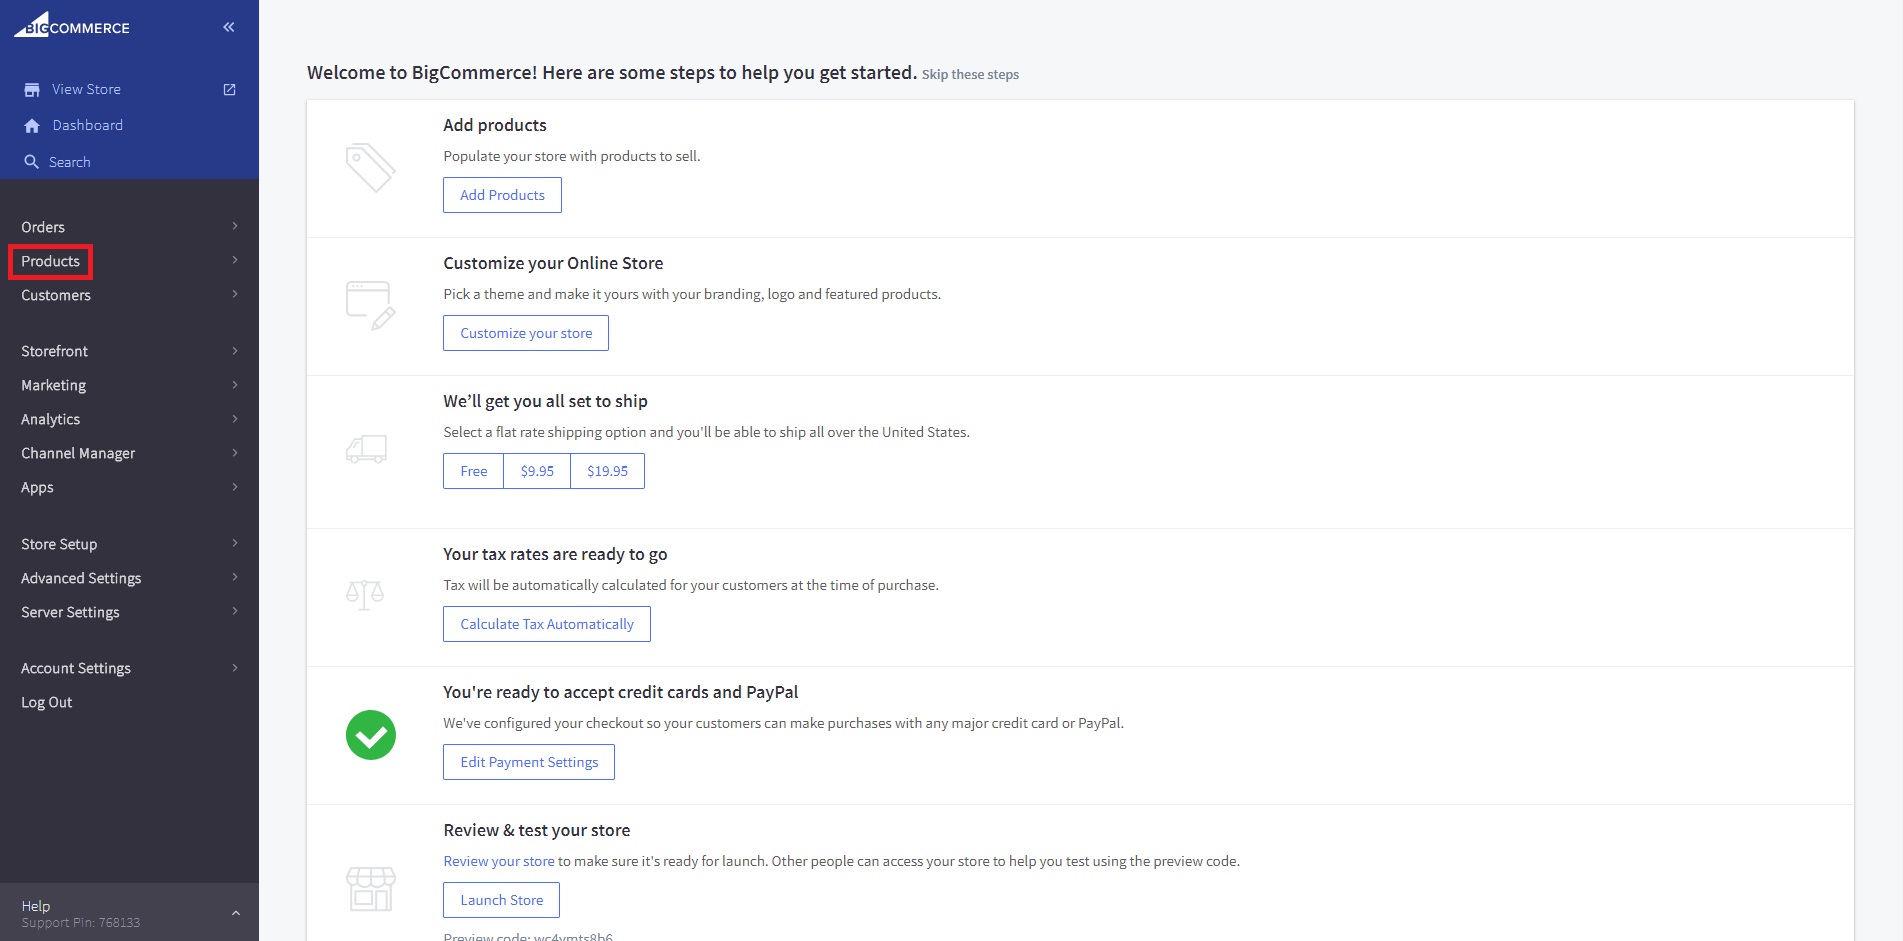Click the Customize store browser-pencil icon
The image size is (1903, 941).
(370, 305)
